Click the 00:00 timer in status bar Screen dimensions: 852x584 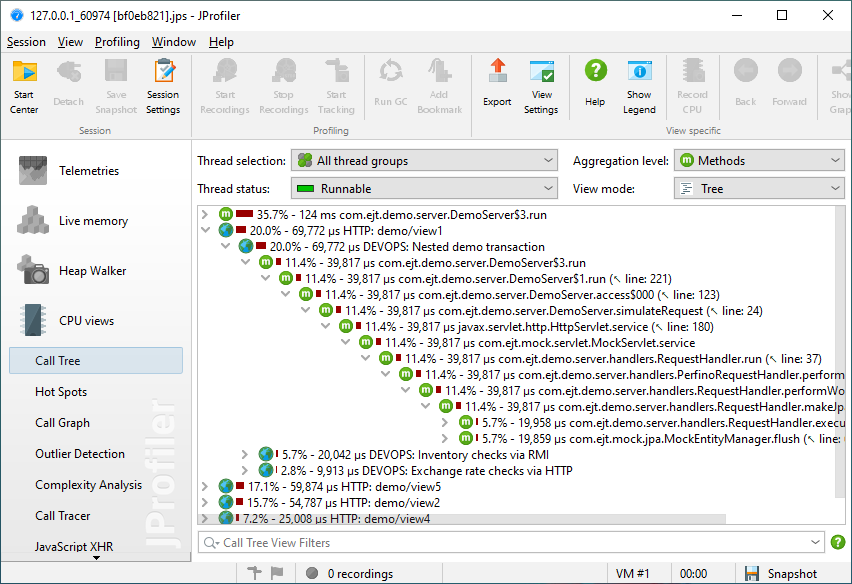(693, 574)
